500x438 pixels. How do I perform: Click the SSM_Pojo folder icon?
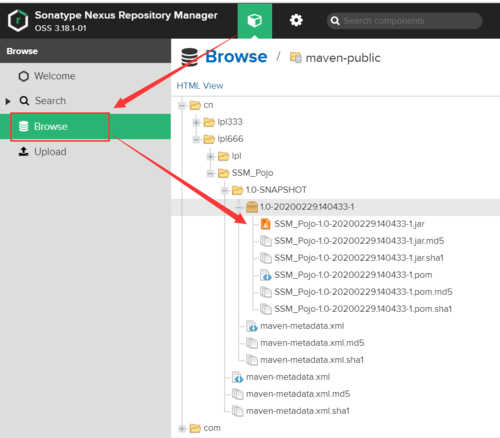223,173
